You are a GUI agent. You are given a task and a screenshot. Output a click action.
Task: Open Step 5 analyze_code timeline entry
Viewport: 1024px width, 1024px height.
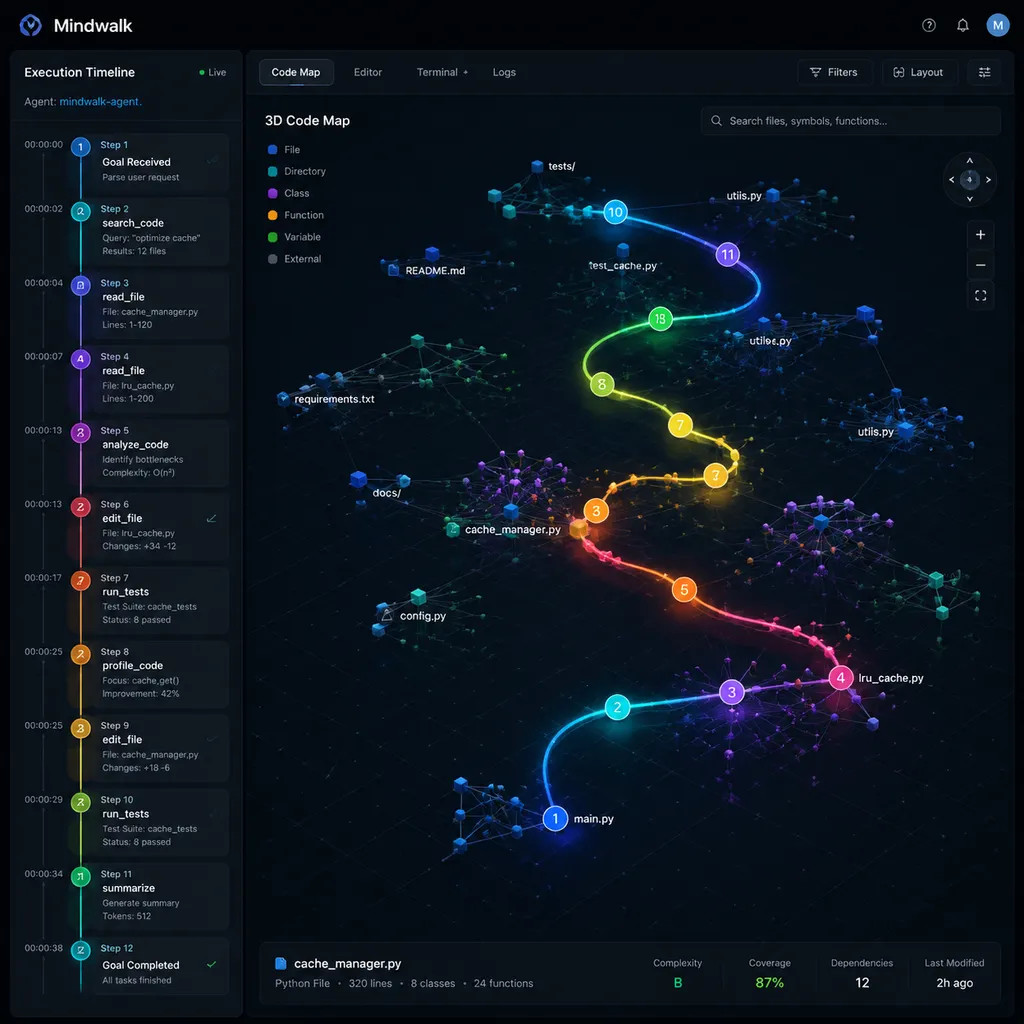click(161, 451)
